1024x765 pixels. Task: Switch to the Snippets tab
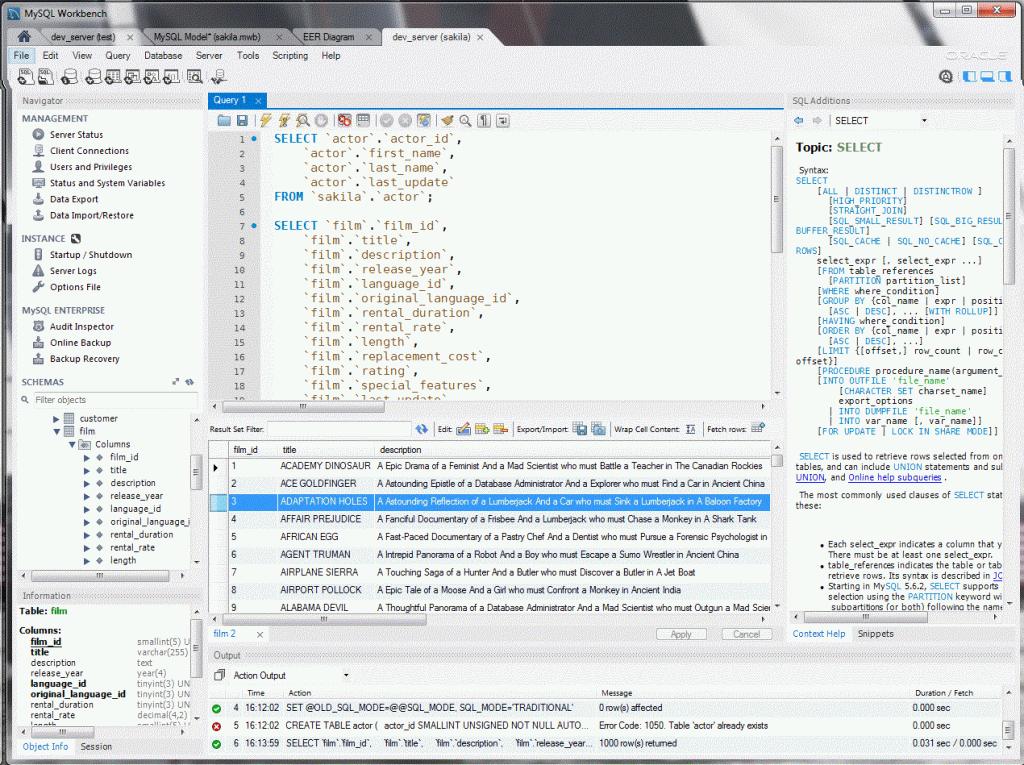(875, 634)
